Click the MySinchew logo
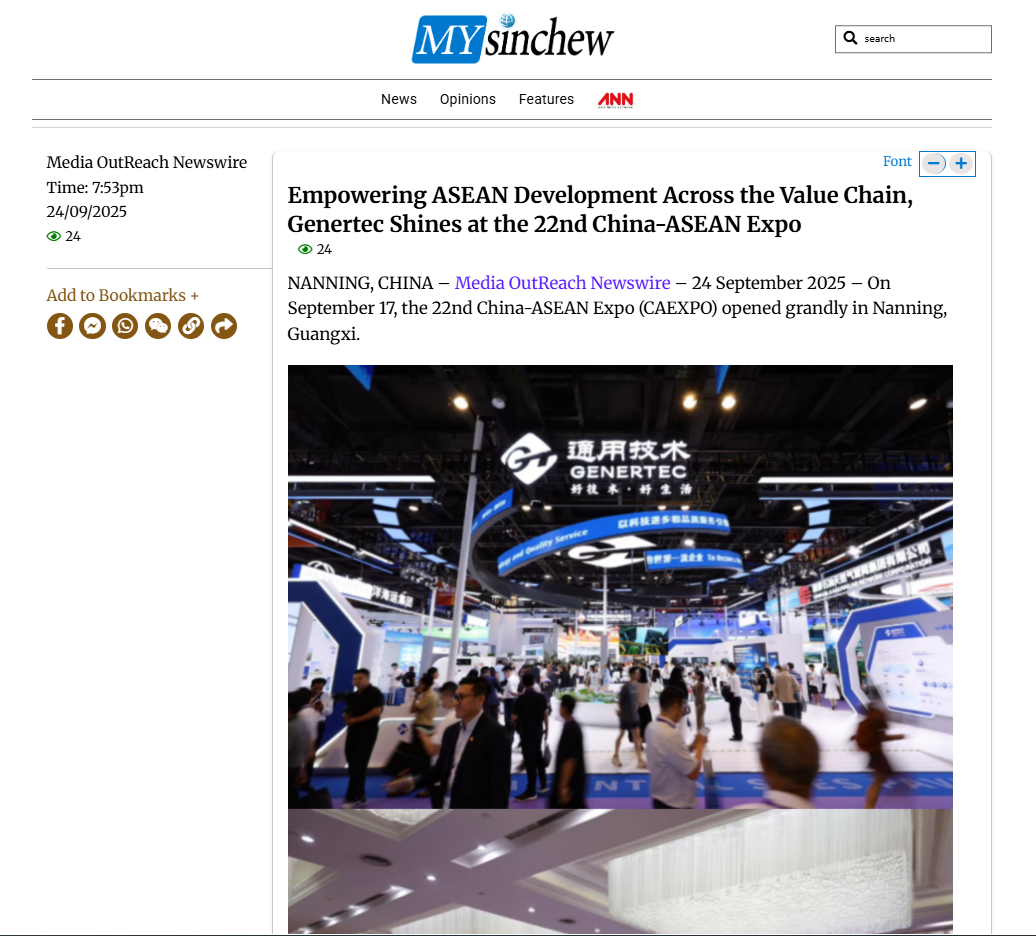This screenshot has height=936, width=1036. click(512, 39)
